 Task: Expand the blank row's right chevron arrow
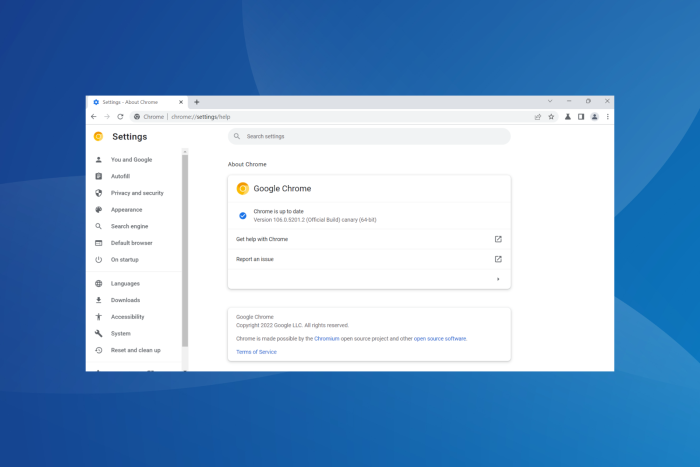coord(498,279)
